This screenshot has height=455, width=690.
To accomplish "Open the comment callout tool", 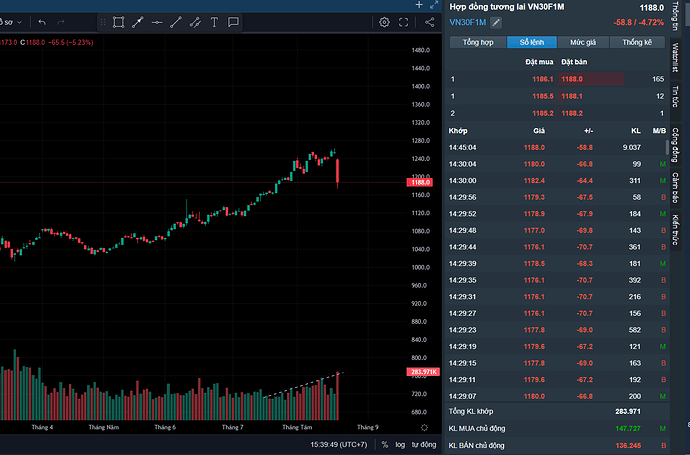I will click(233, 22).
